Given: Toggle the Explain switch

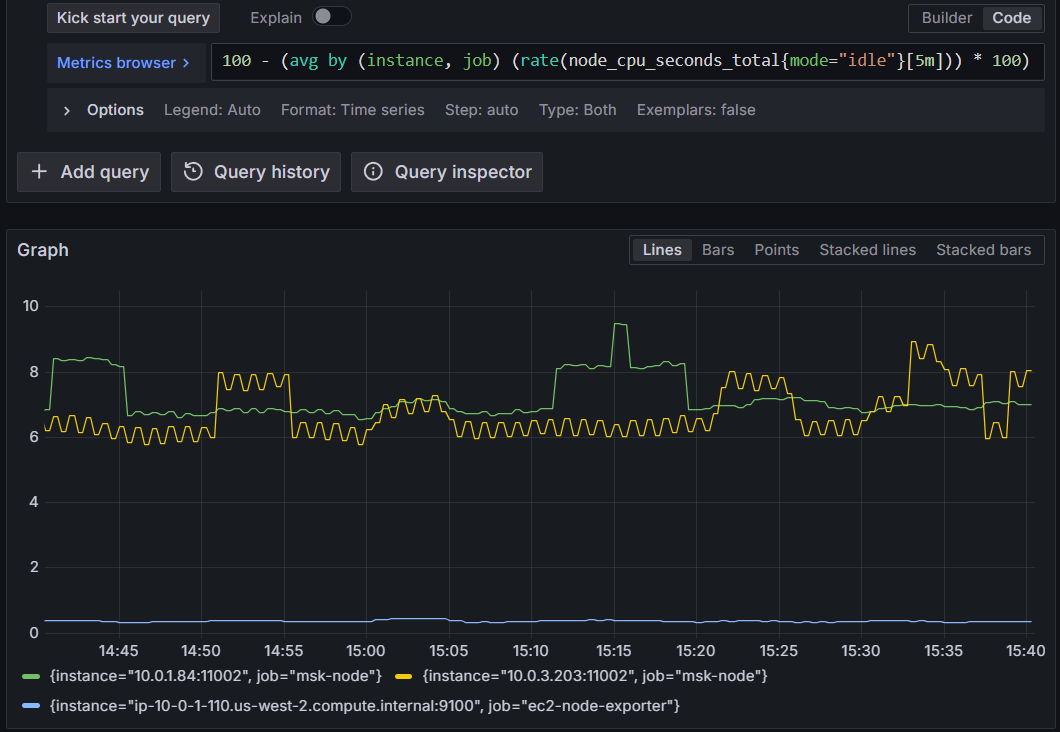Looking at the screenshot, I should pyautogui.click(x=331, y=17).
